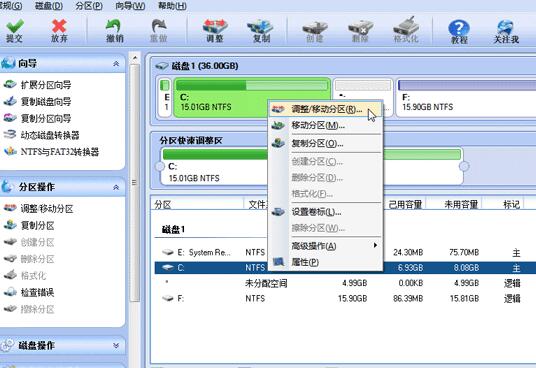Click the 提交 green checkmark toolbar icon

14,30
